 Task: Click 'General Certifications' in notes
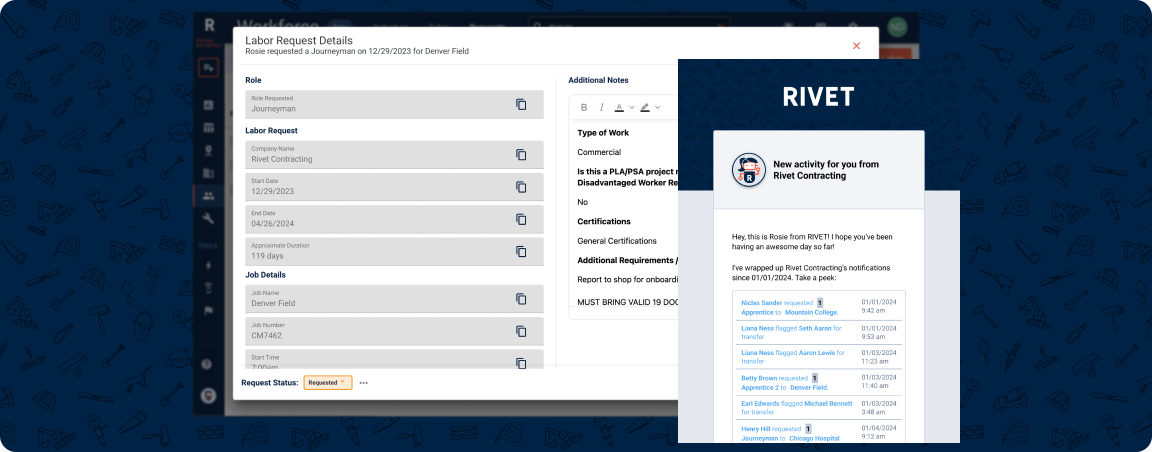[616, 240]
